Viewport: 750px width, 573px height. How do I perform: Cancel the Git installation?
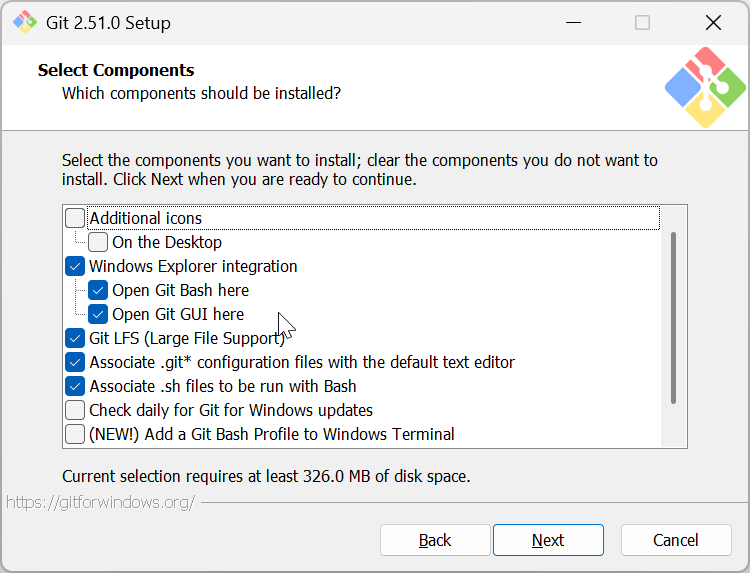pos(676,540)
